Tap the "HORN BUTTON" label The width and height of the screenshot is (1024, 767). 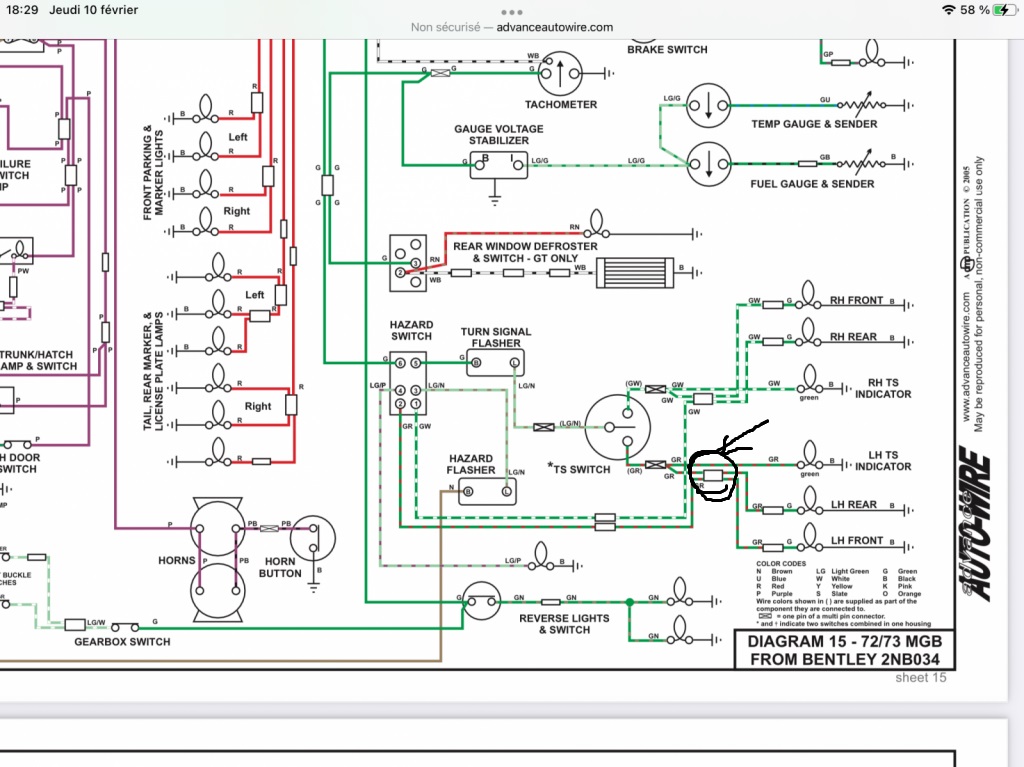pyautogui.click(x=280, y=567)
